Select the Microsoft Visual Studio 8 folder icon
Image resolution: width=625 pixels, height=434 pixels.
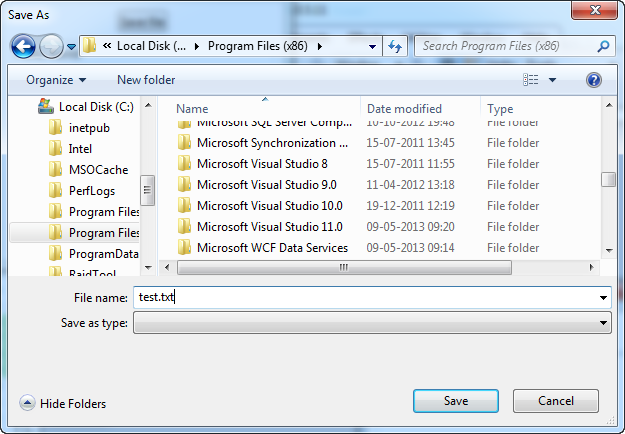184,164
